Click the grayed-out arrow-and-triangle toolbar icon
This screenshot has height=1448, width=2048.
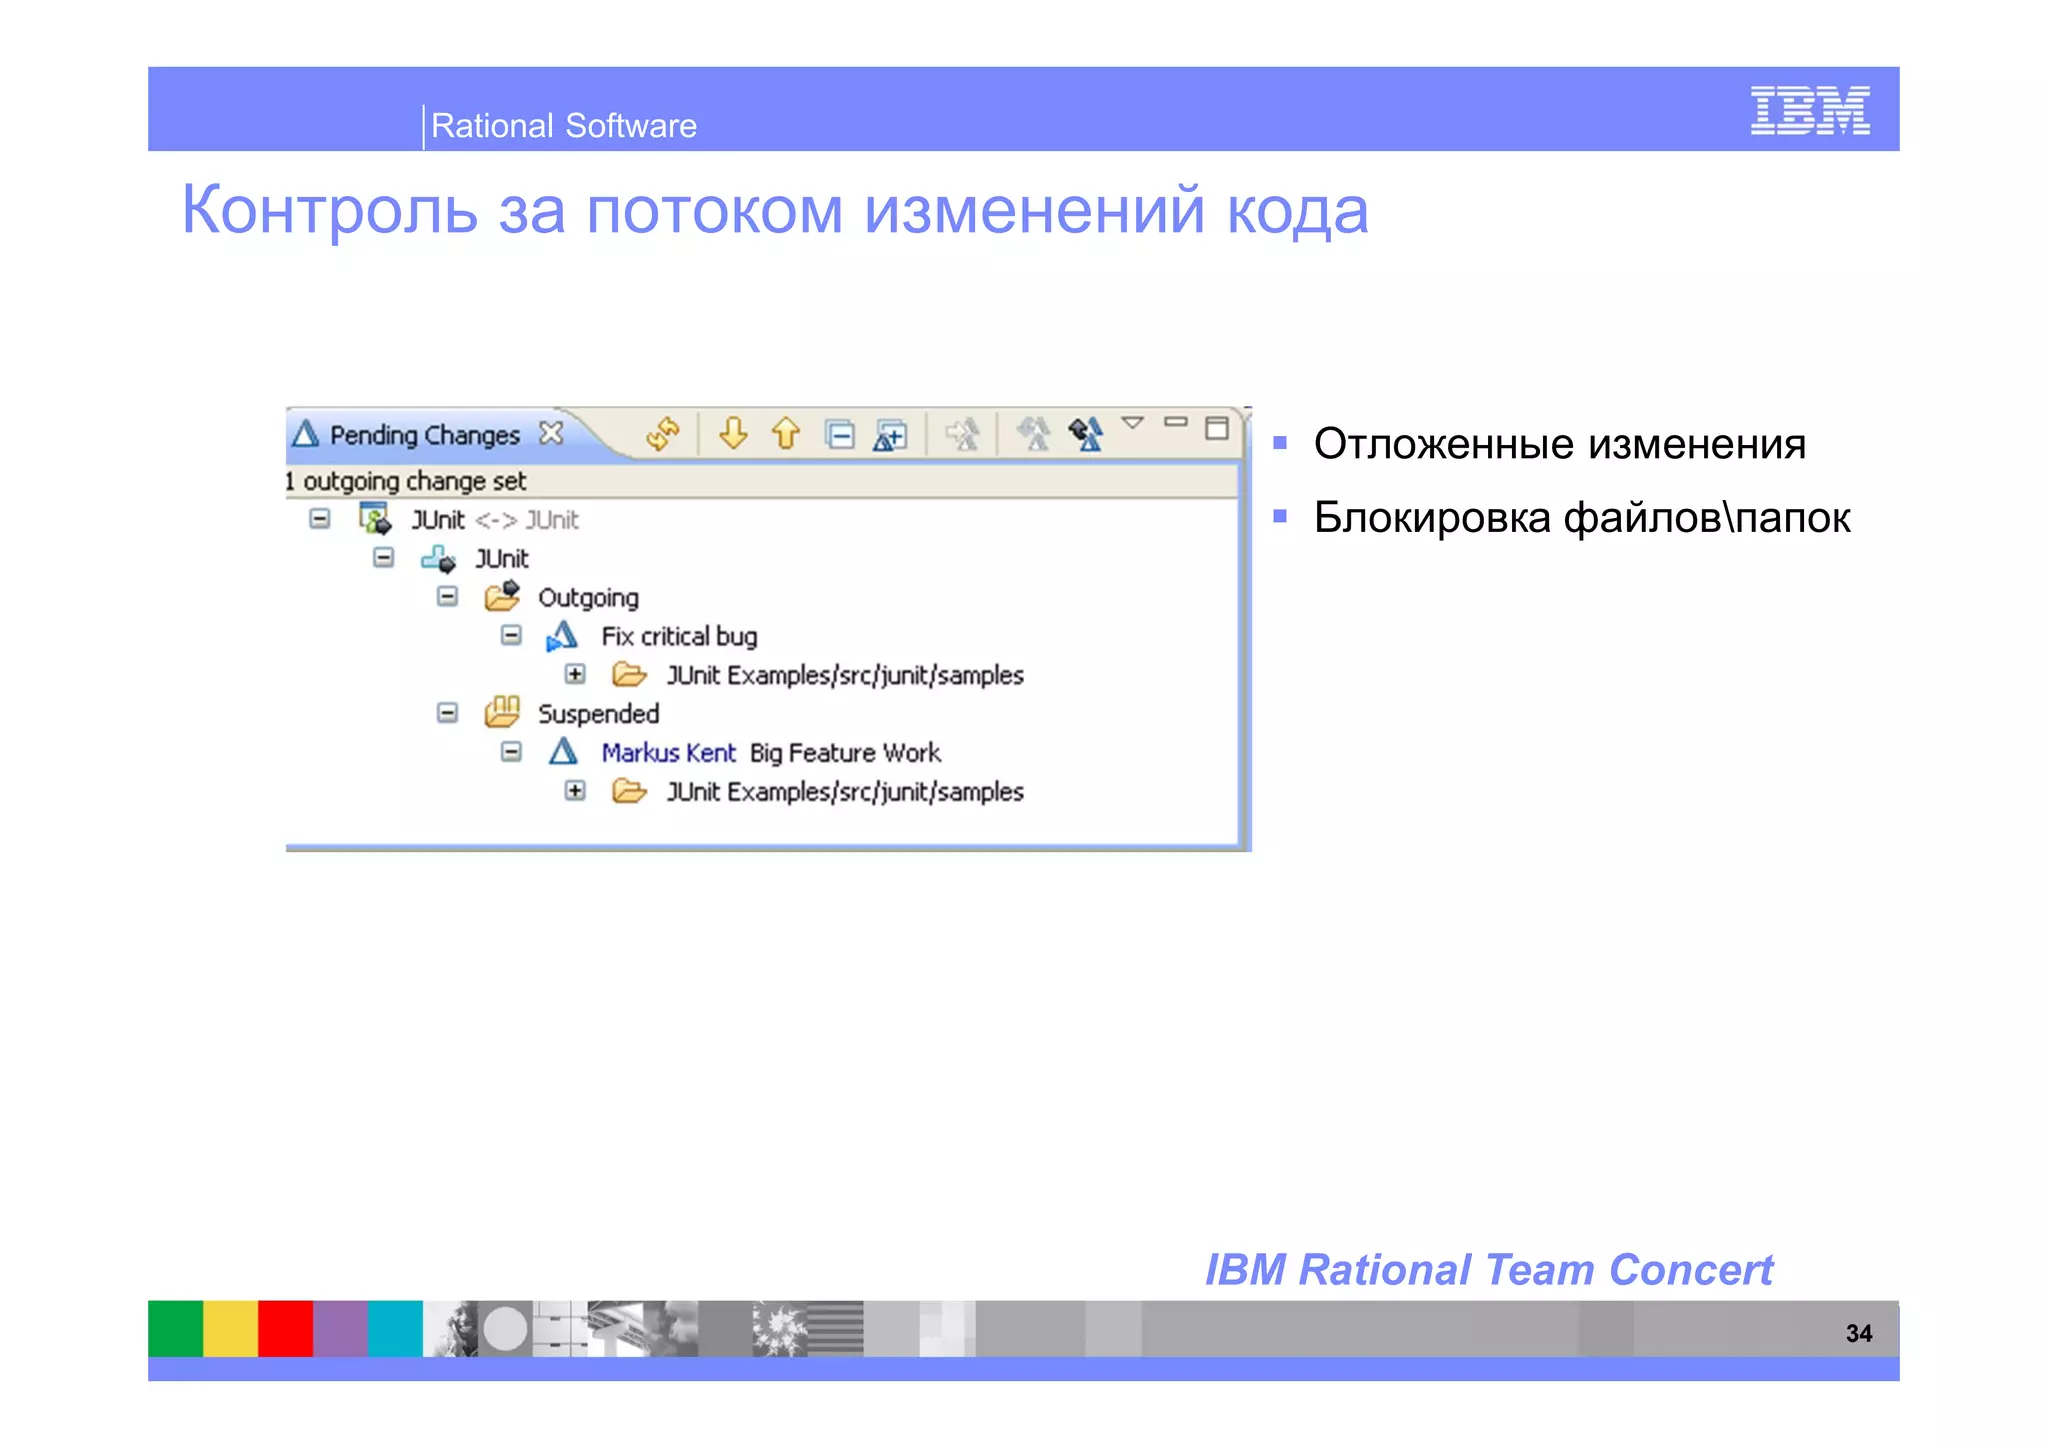click(963, 434)
